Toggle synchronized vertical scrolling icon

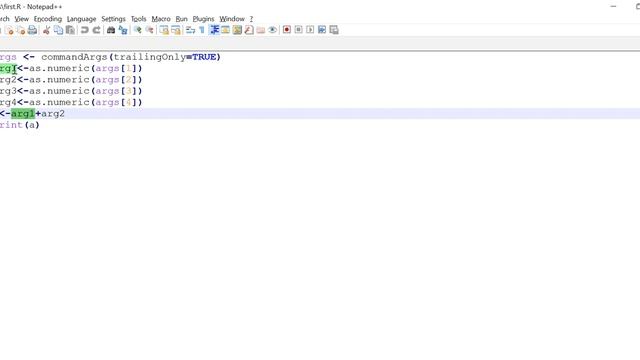164,30
